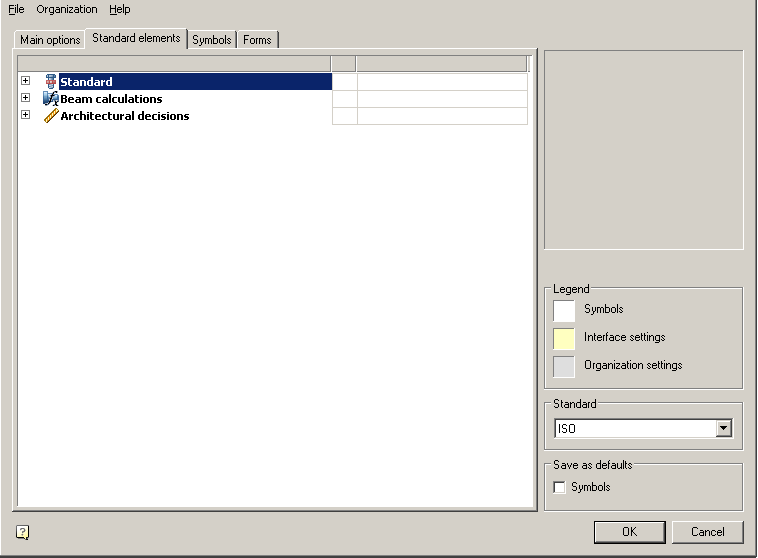
Task: Switch to the Forms tab
Action: [x=257, y=40]
